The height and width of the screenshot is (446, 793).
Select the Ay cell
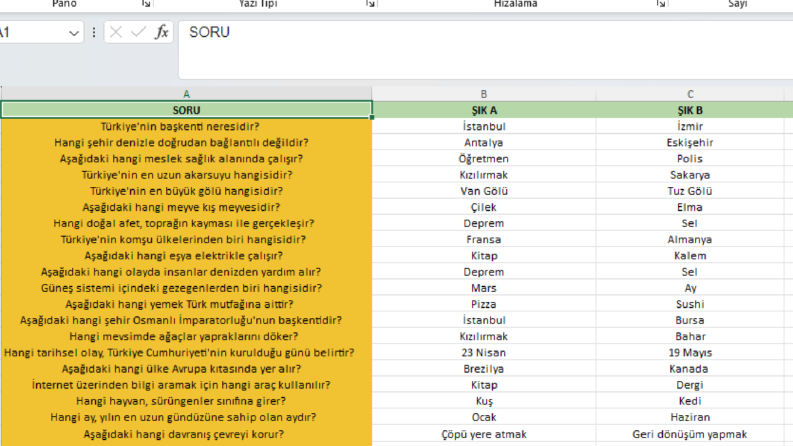[690, 288]
